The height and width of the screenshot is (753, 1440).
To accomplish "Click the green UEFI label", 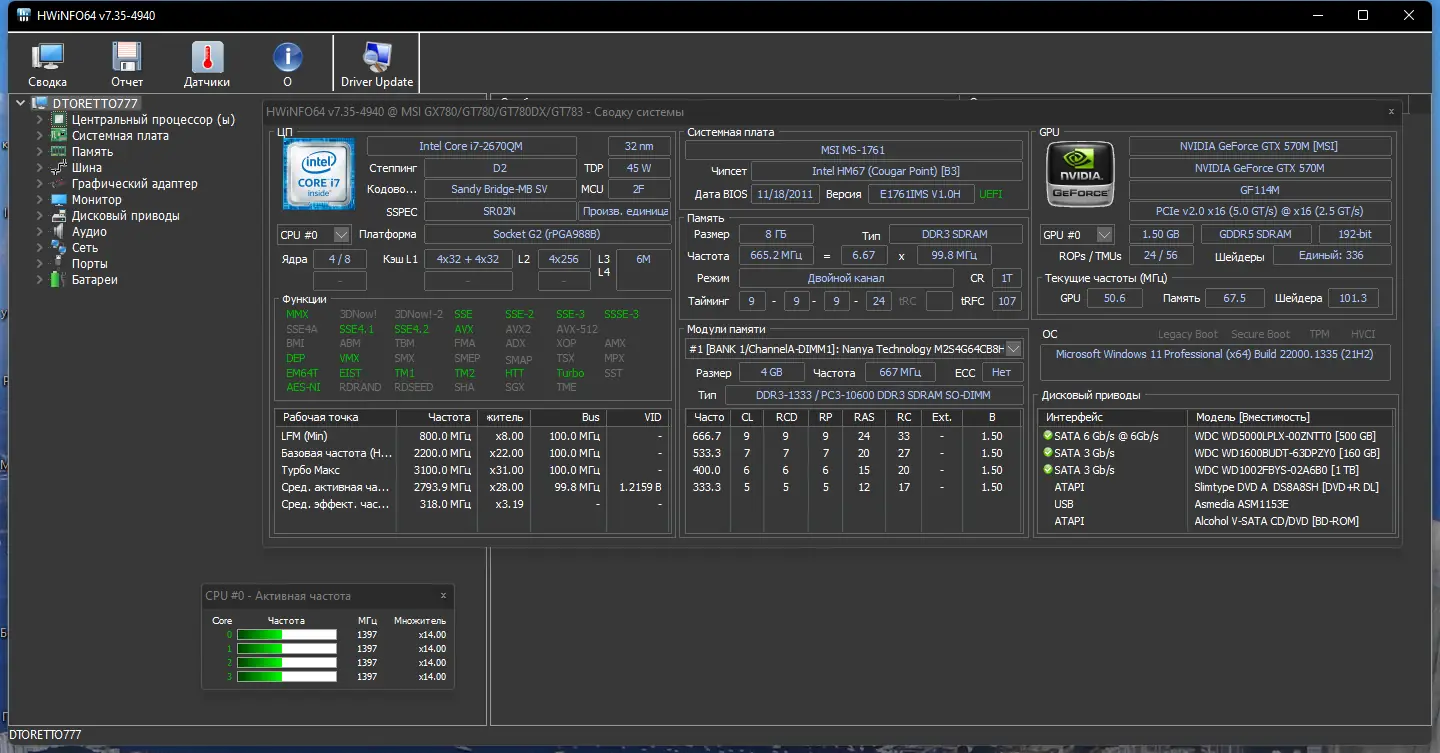I will click(x=990, y=194).
